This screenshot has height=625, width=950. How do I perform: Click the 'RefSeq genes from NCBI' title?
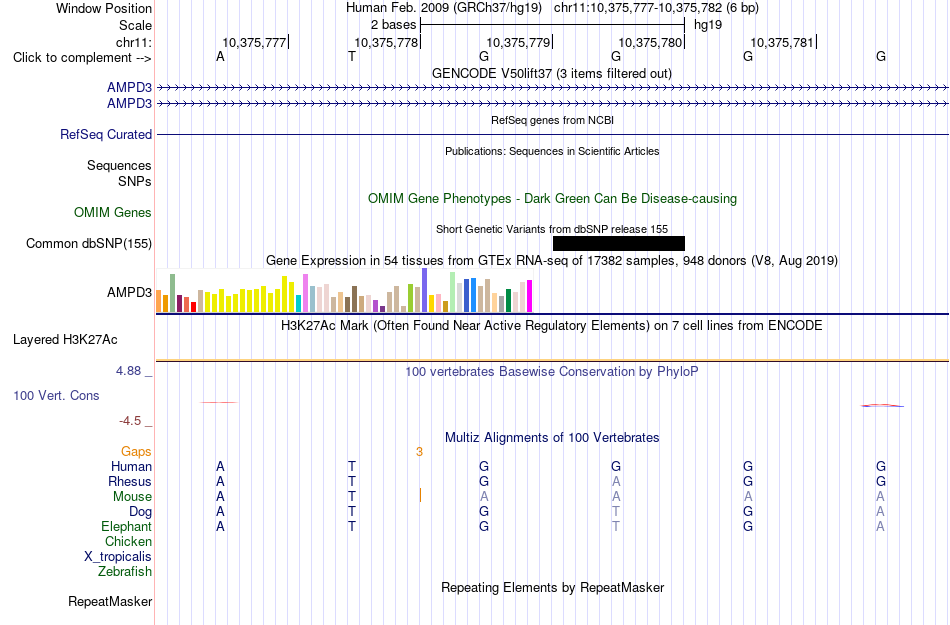click(552, 120)
